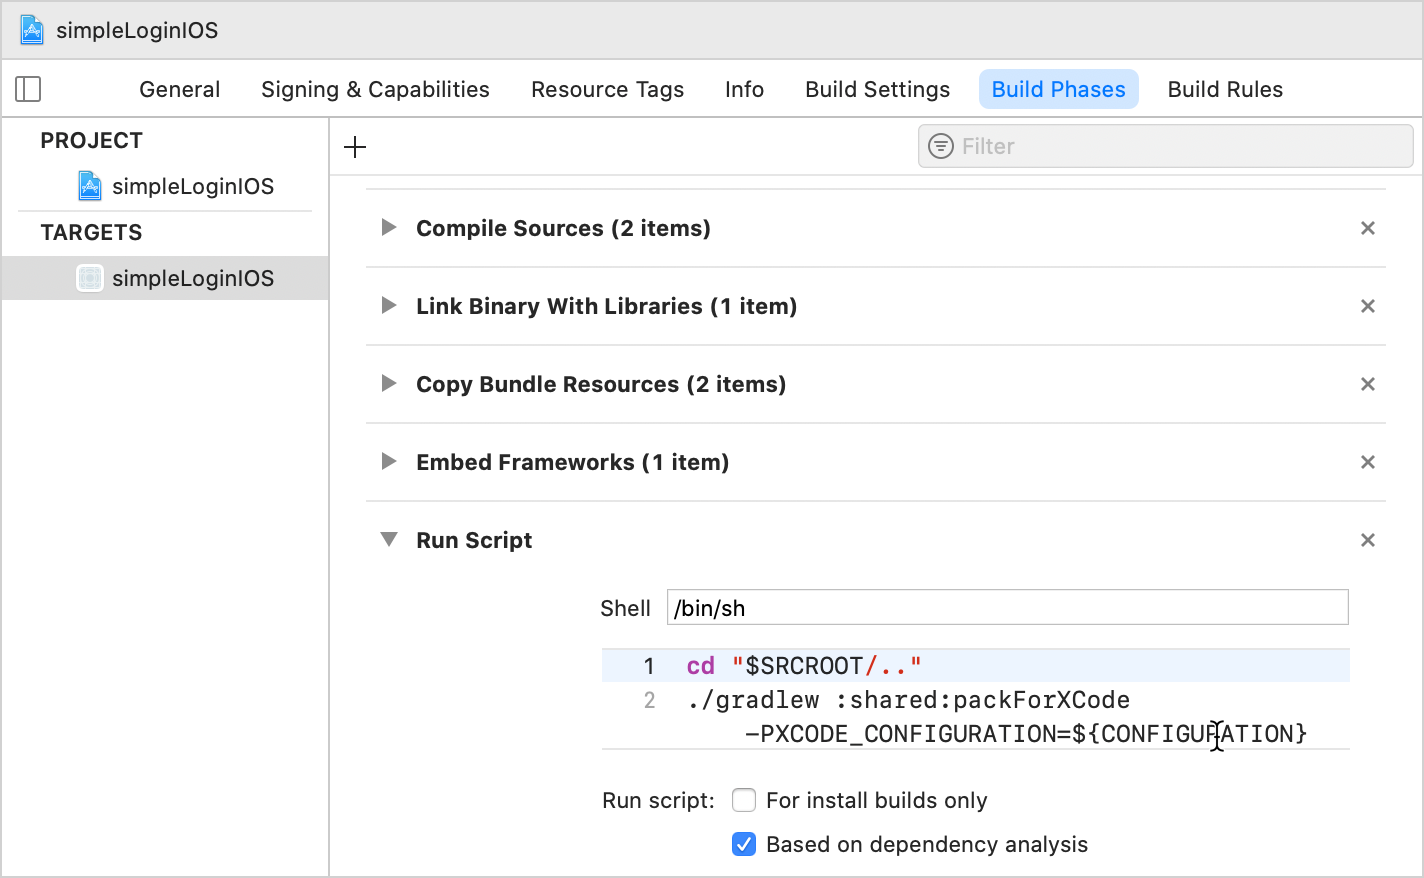
Task: Click the gradlew packForXCode script line
Action: point(908,700)
